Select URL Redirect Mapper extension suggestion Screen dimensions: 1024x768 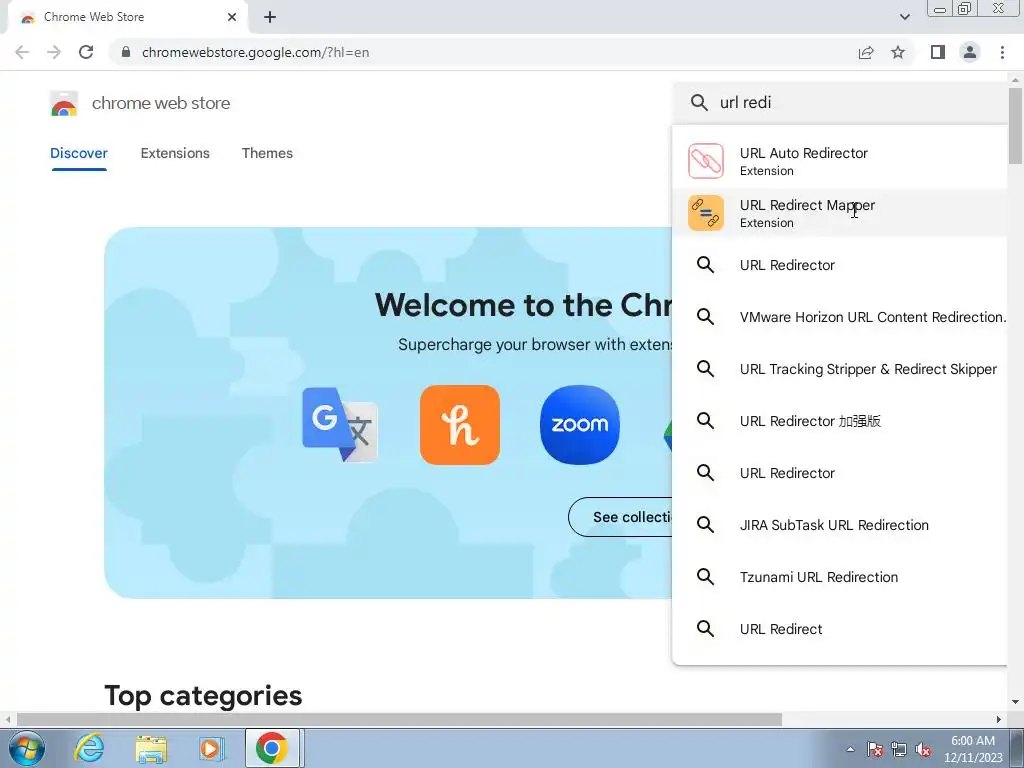point(840,213)
